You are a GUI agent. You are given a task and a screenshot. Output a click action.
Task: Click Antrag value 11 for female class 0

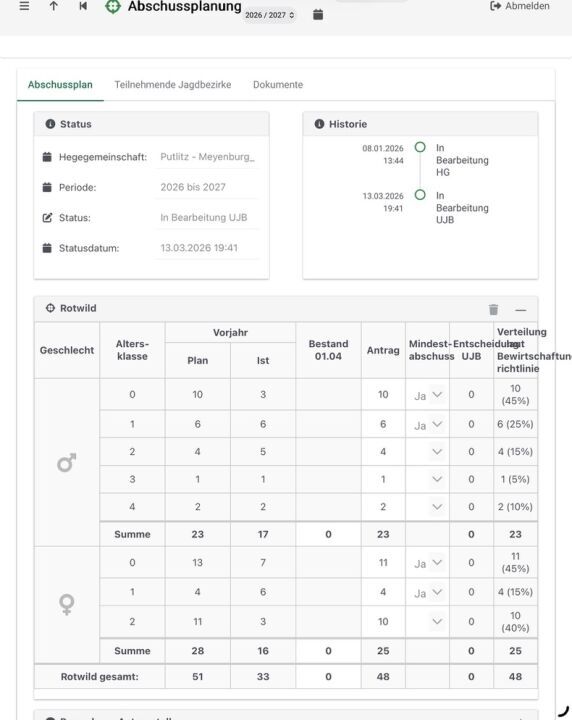tap(383, 562)
